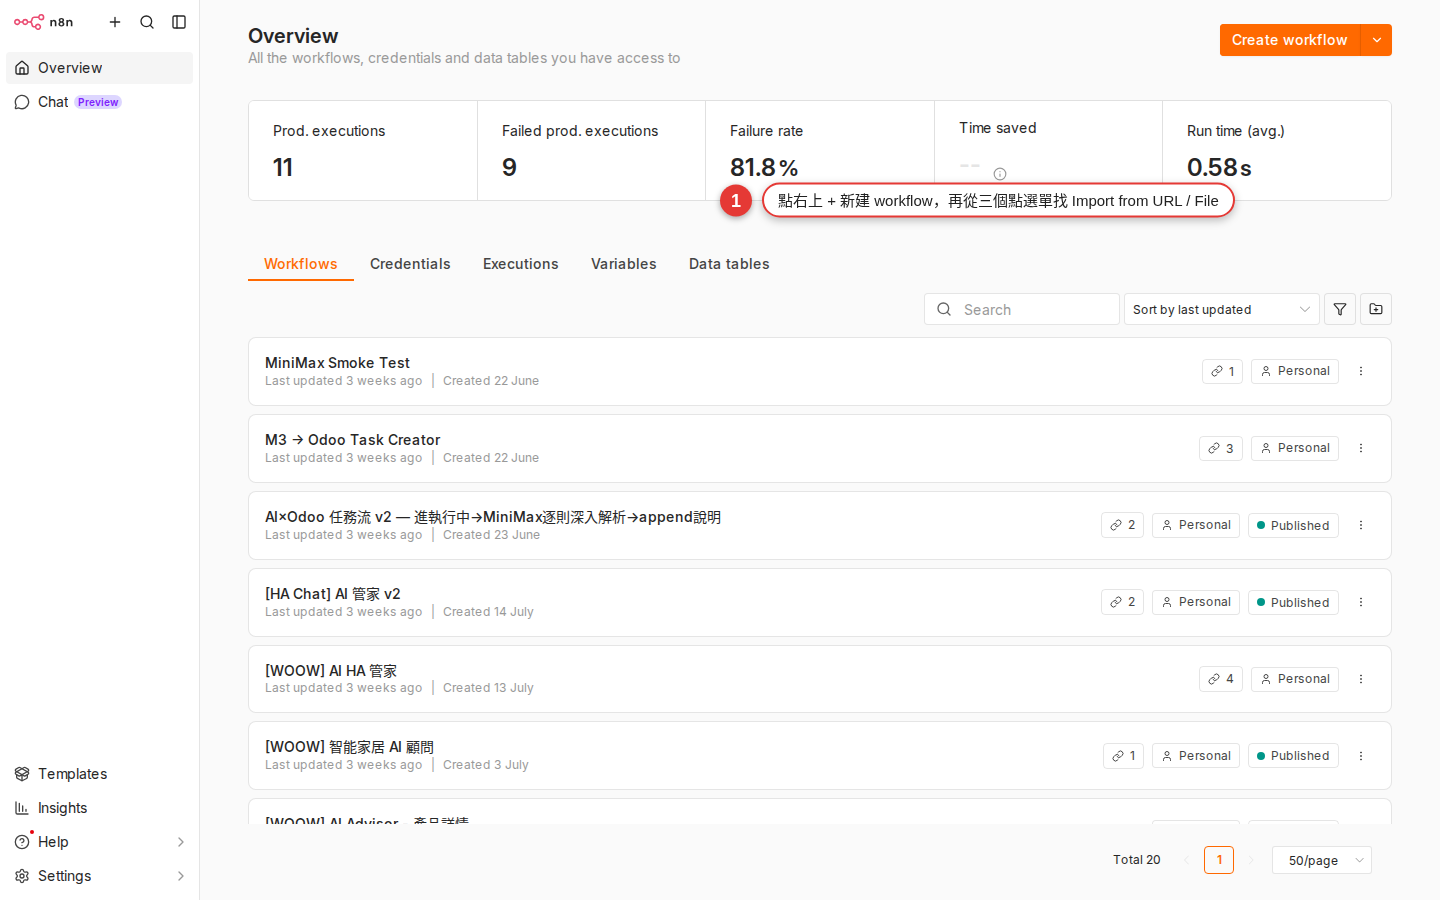Click the link count badge on MiniMax Smoke Test

(x=1222, y=371)
